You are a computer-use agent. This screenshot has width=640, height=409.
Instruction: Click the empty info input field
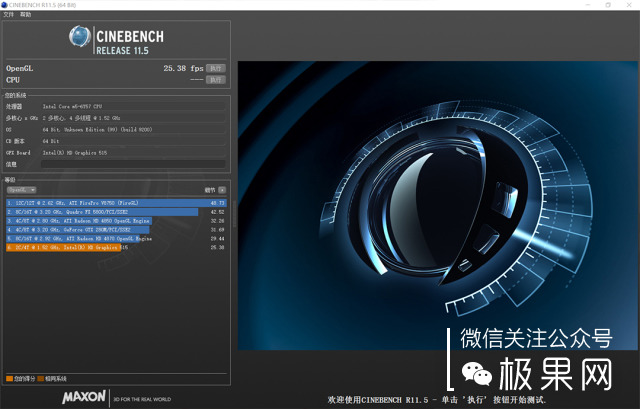(130, 164)
